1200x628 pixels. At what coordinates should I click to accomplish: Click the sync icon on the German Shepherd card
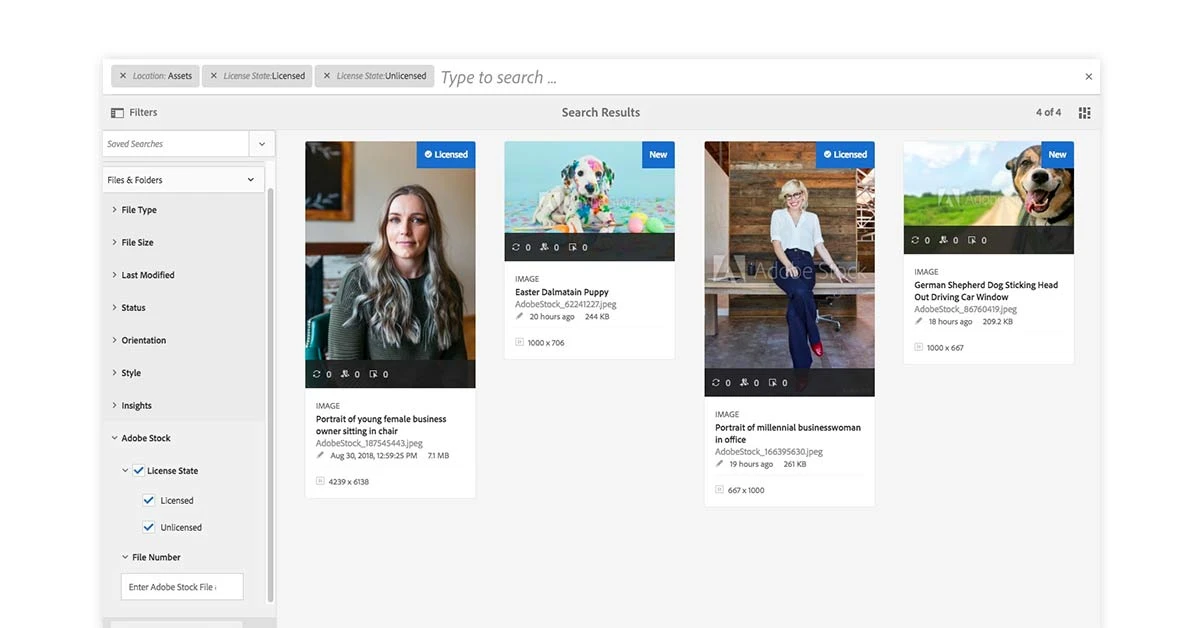[917, 240]
